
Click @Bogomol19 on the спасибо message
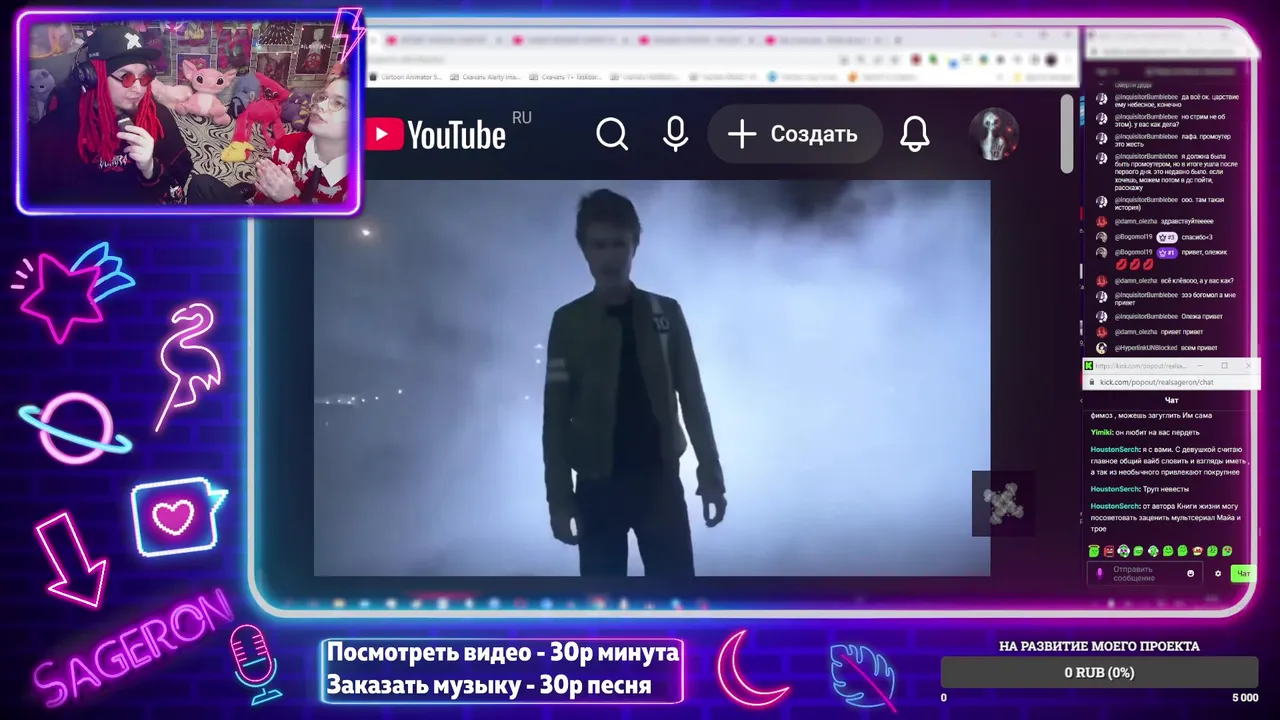(1133, 237)
